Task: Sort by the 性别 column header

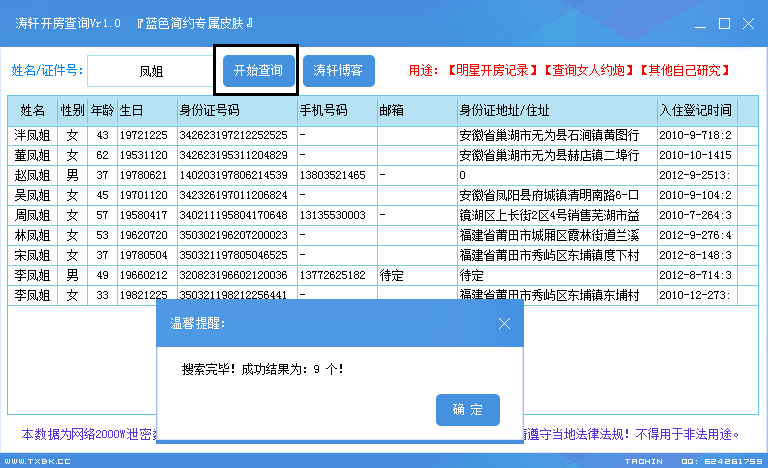Action: pyautogui.click(x=72, y=111)
